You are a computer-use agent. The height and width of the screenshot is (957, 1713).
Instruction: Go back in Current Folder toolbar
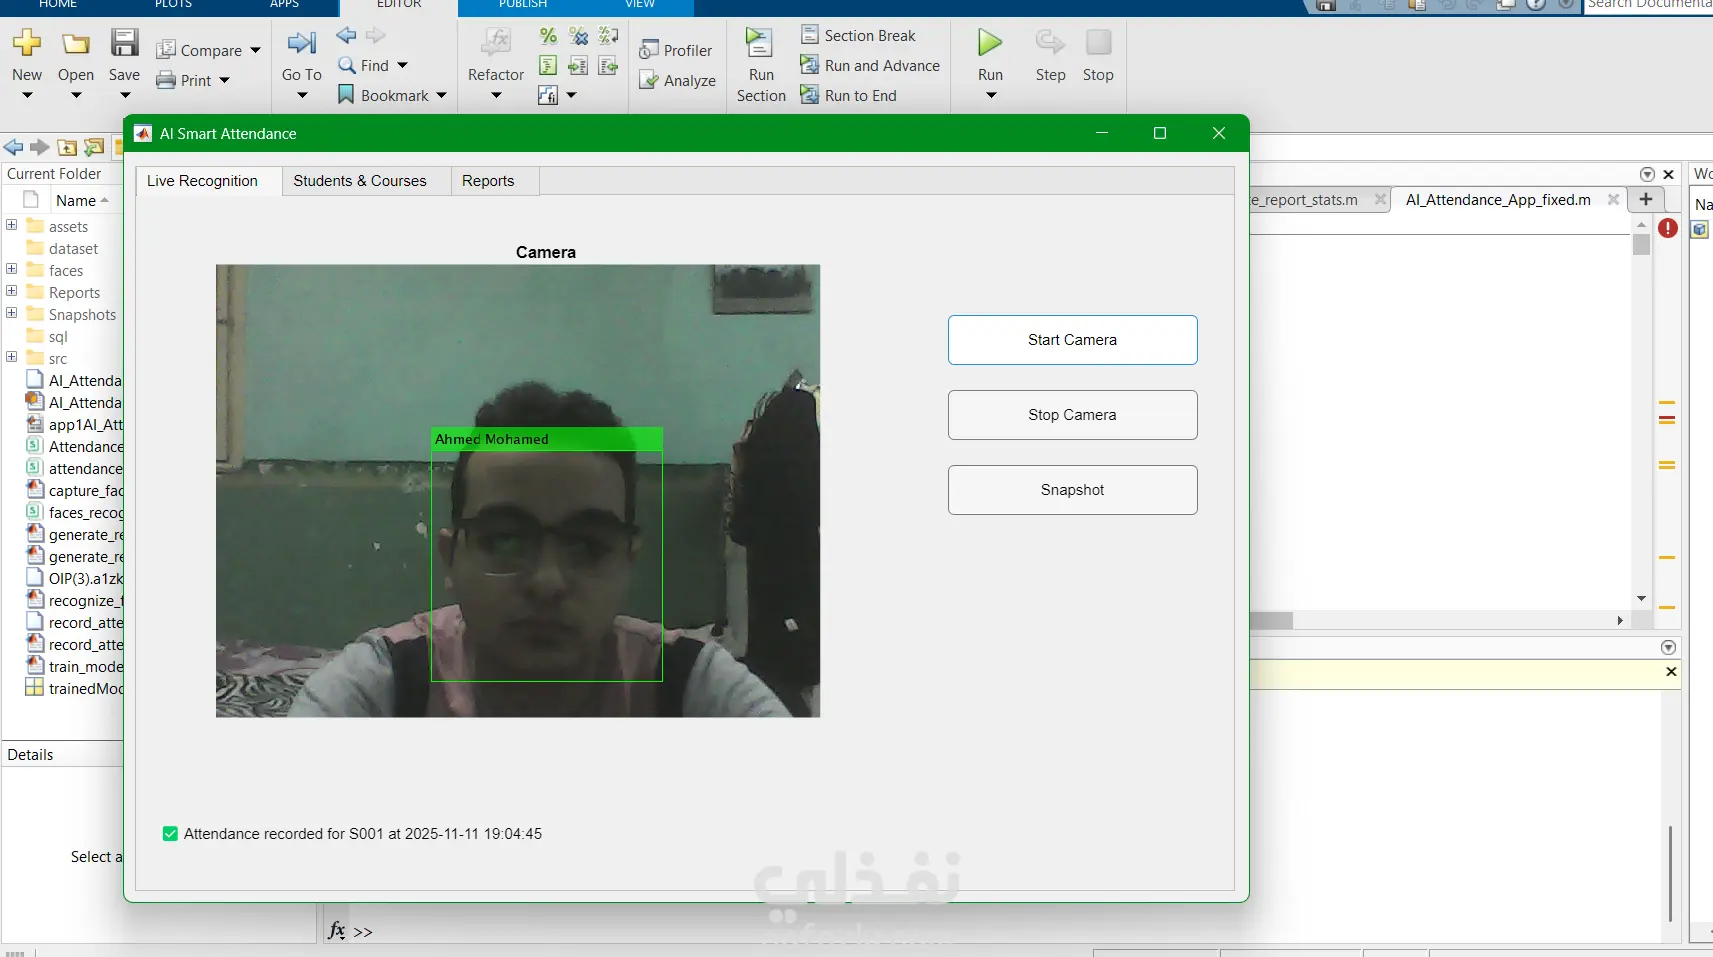[13, 147]
